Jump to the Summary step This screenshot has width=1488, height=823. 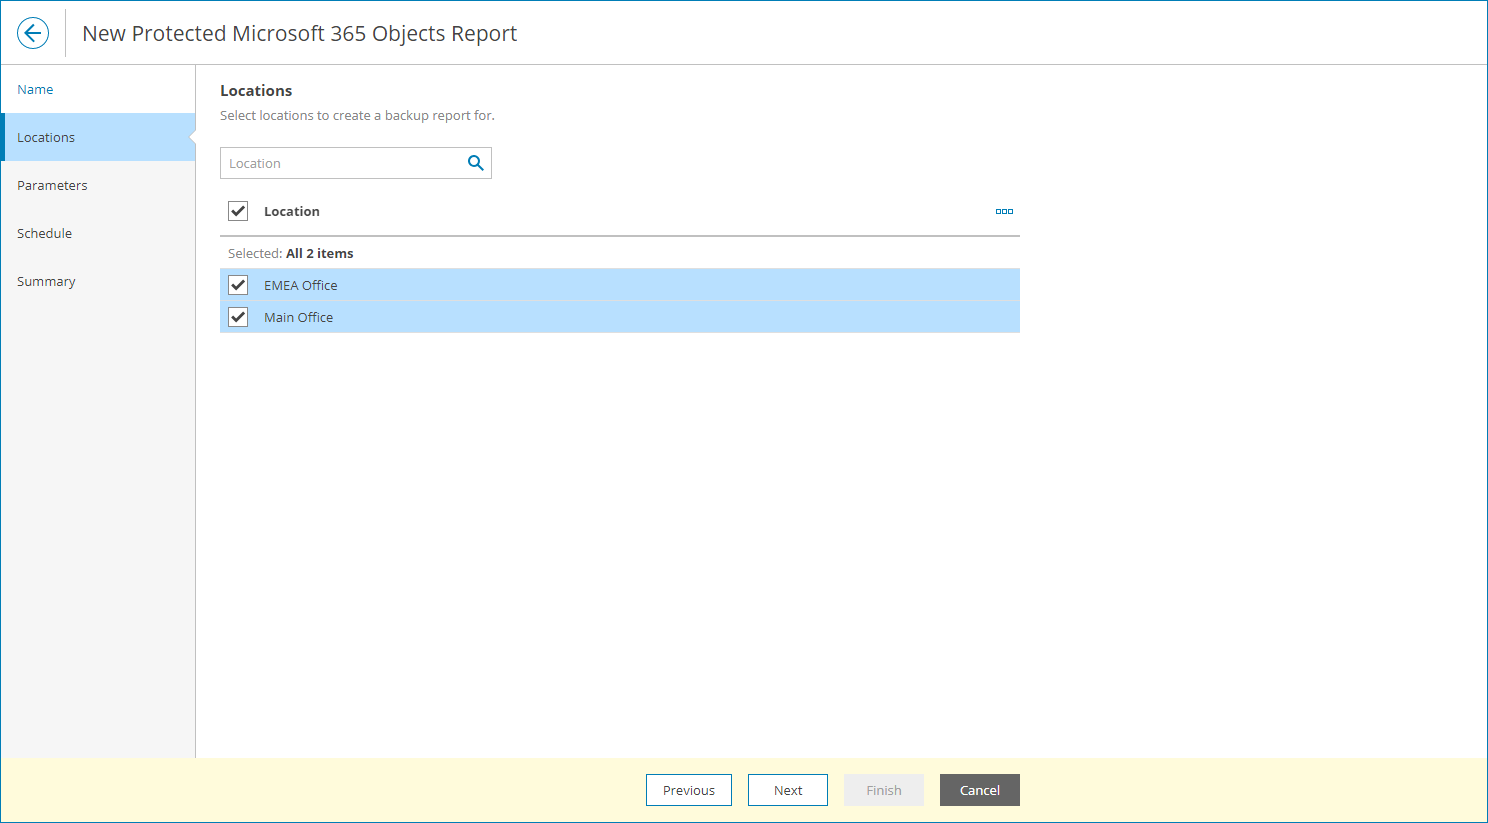98,281
